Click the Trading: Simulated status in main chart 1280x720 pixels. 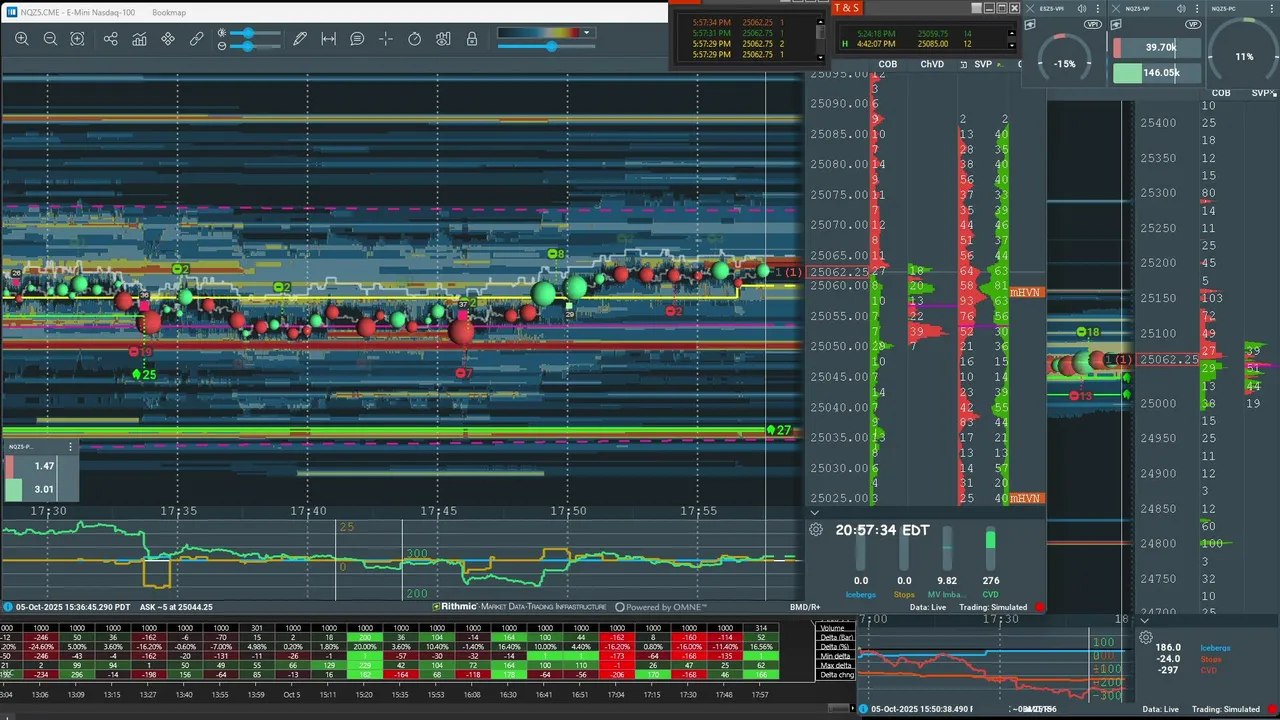click(x=993, y=607)
